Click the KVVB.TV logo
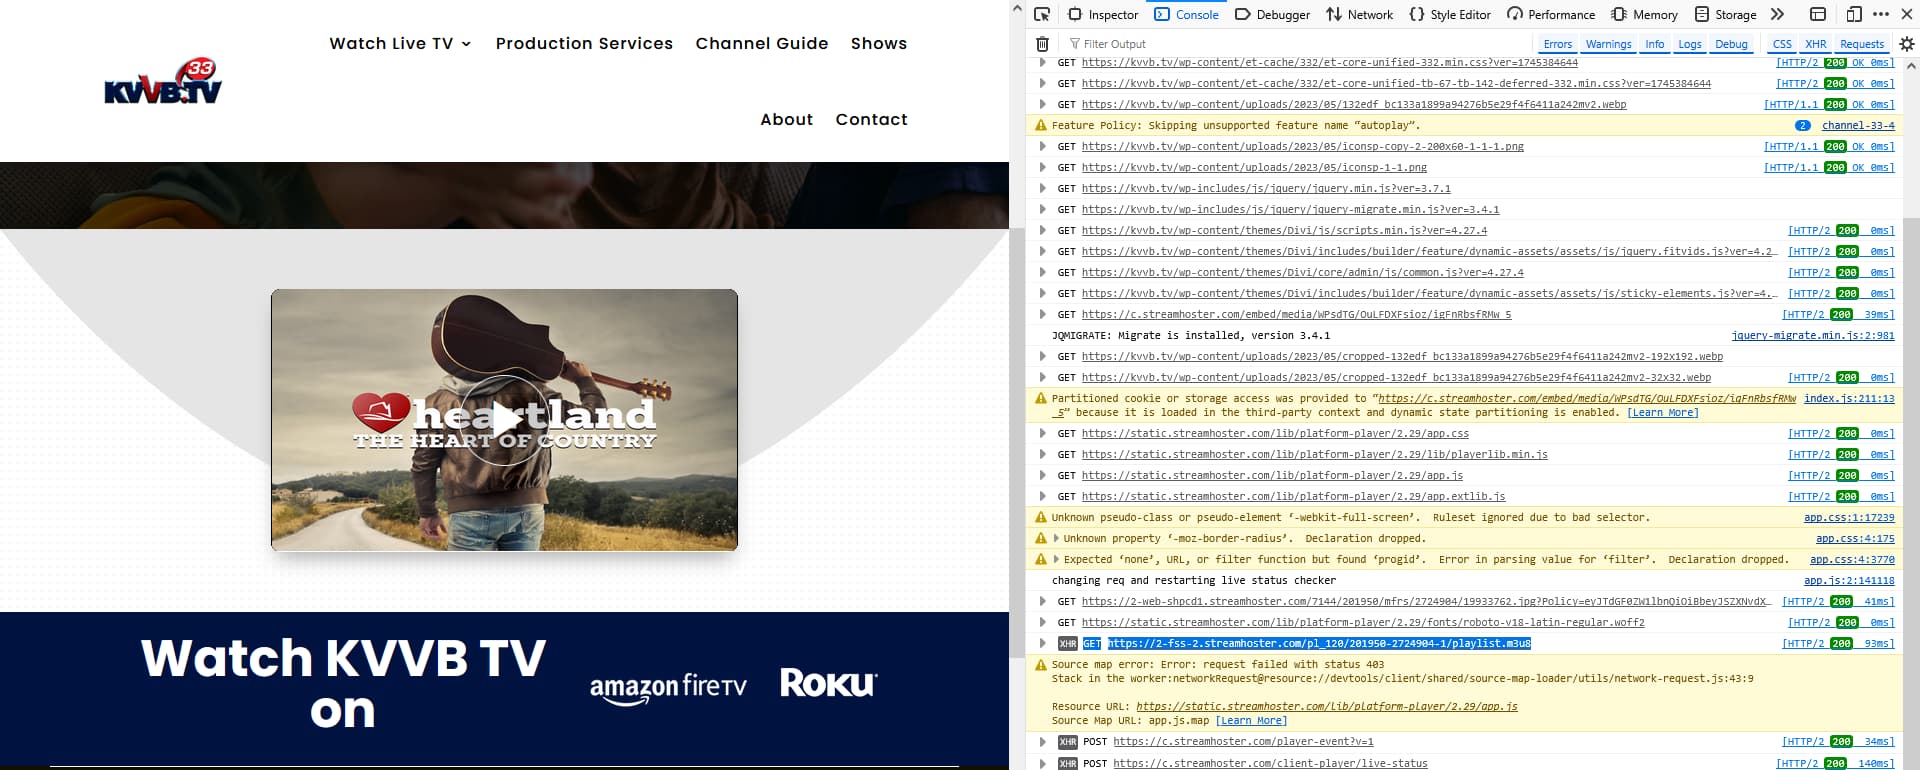Image resolution: width=1920 pixels, height=770 pixels. coord(163,82)
